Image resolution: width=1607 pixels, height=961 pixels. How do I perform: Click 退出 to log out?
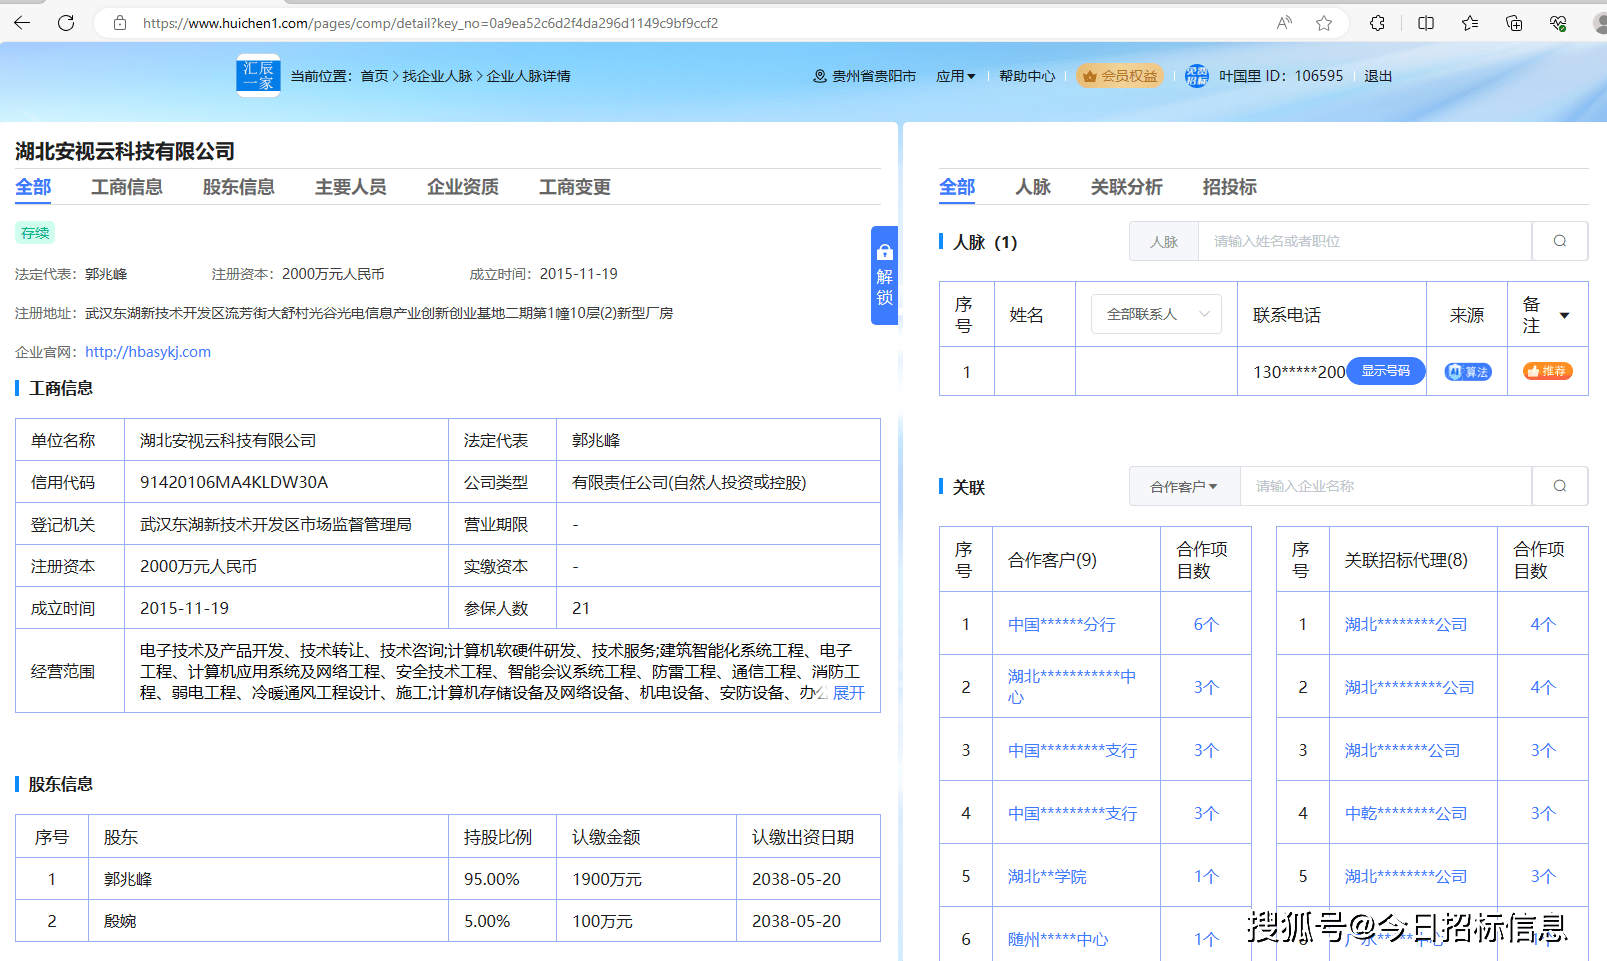tap(1378, 76)
